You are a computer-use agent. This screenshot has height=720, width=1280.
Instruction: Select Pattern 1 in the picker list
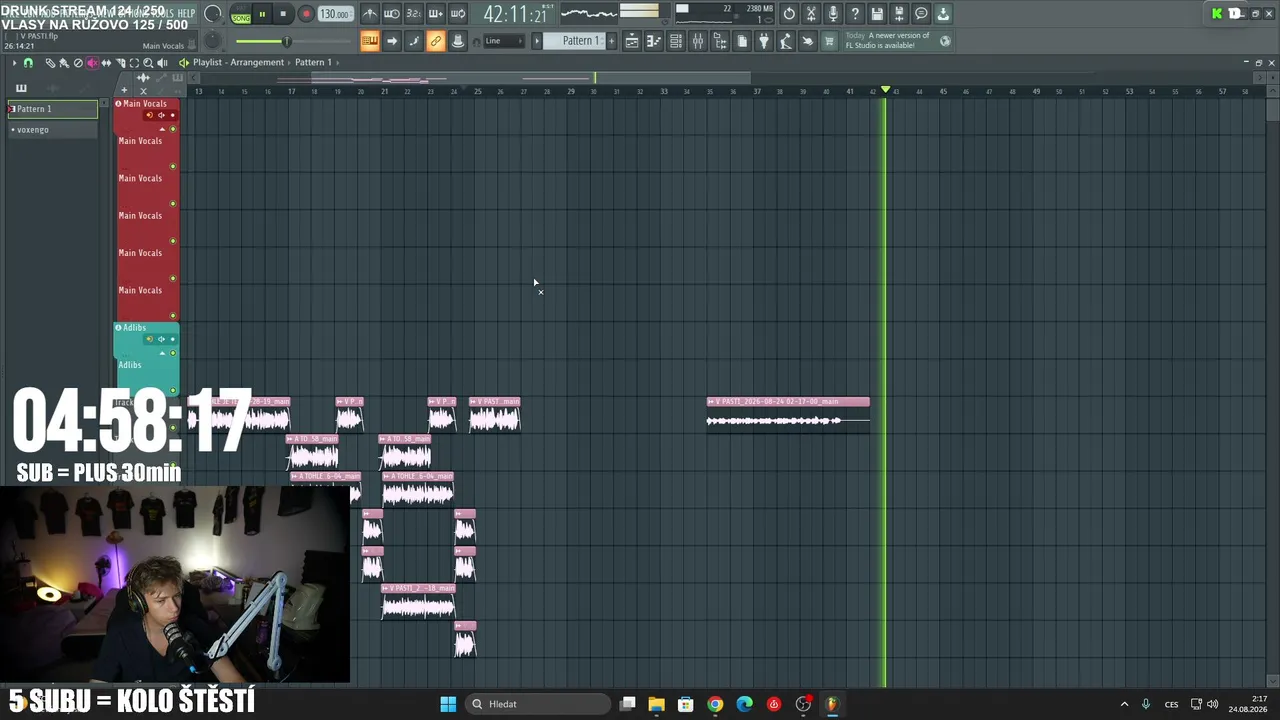pos(53,109)
